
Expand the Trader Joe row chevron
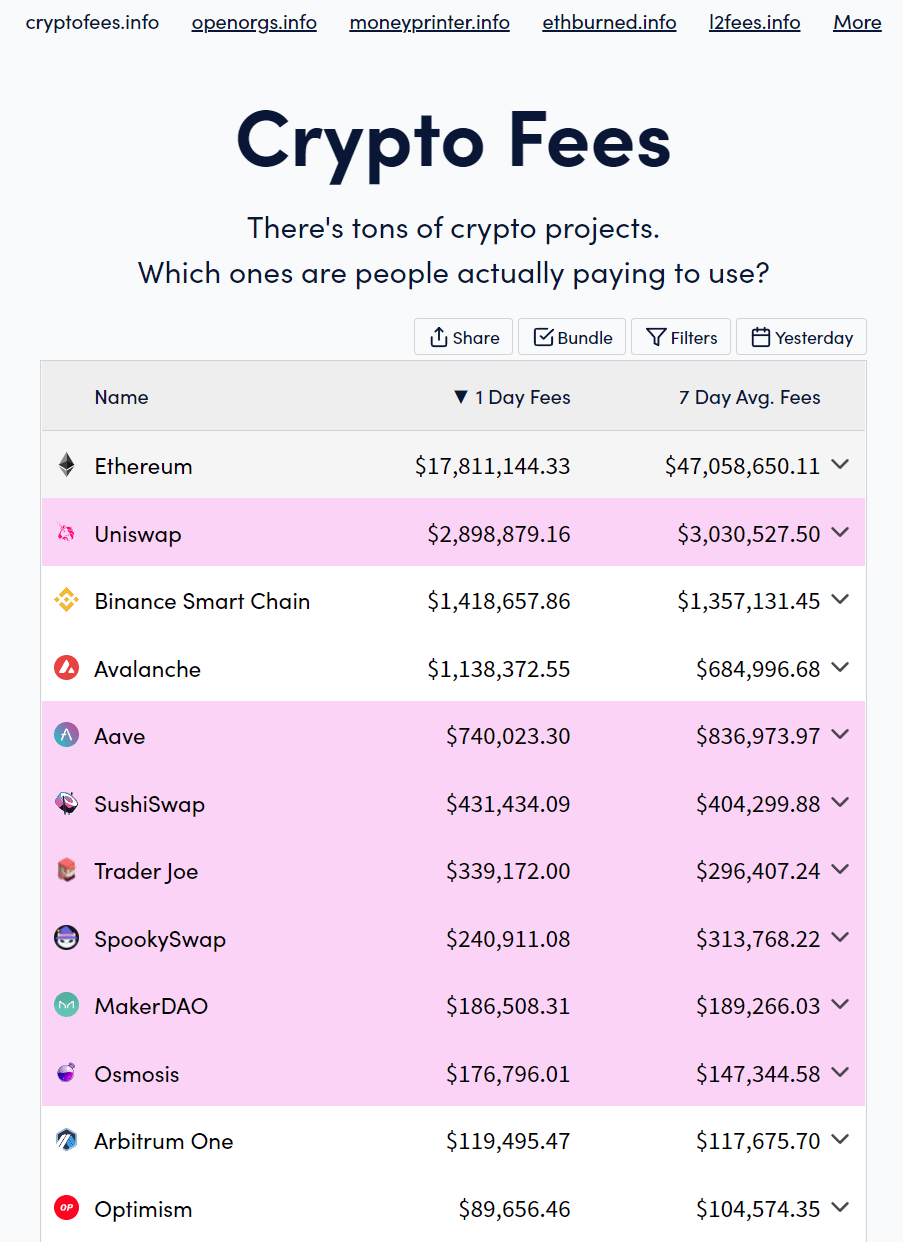(x=840, y=870)
